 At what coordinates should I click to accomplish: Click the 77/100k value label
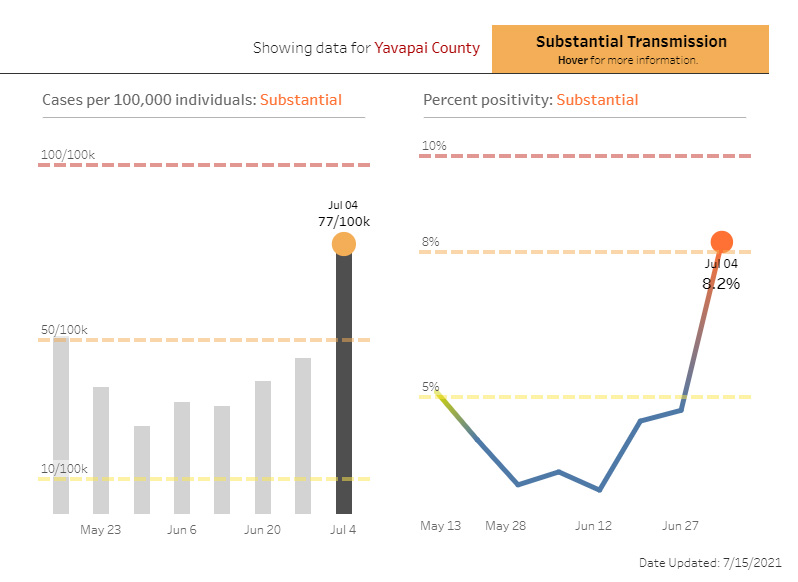point(343,222)
